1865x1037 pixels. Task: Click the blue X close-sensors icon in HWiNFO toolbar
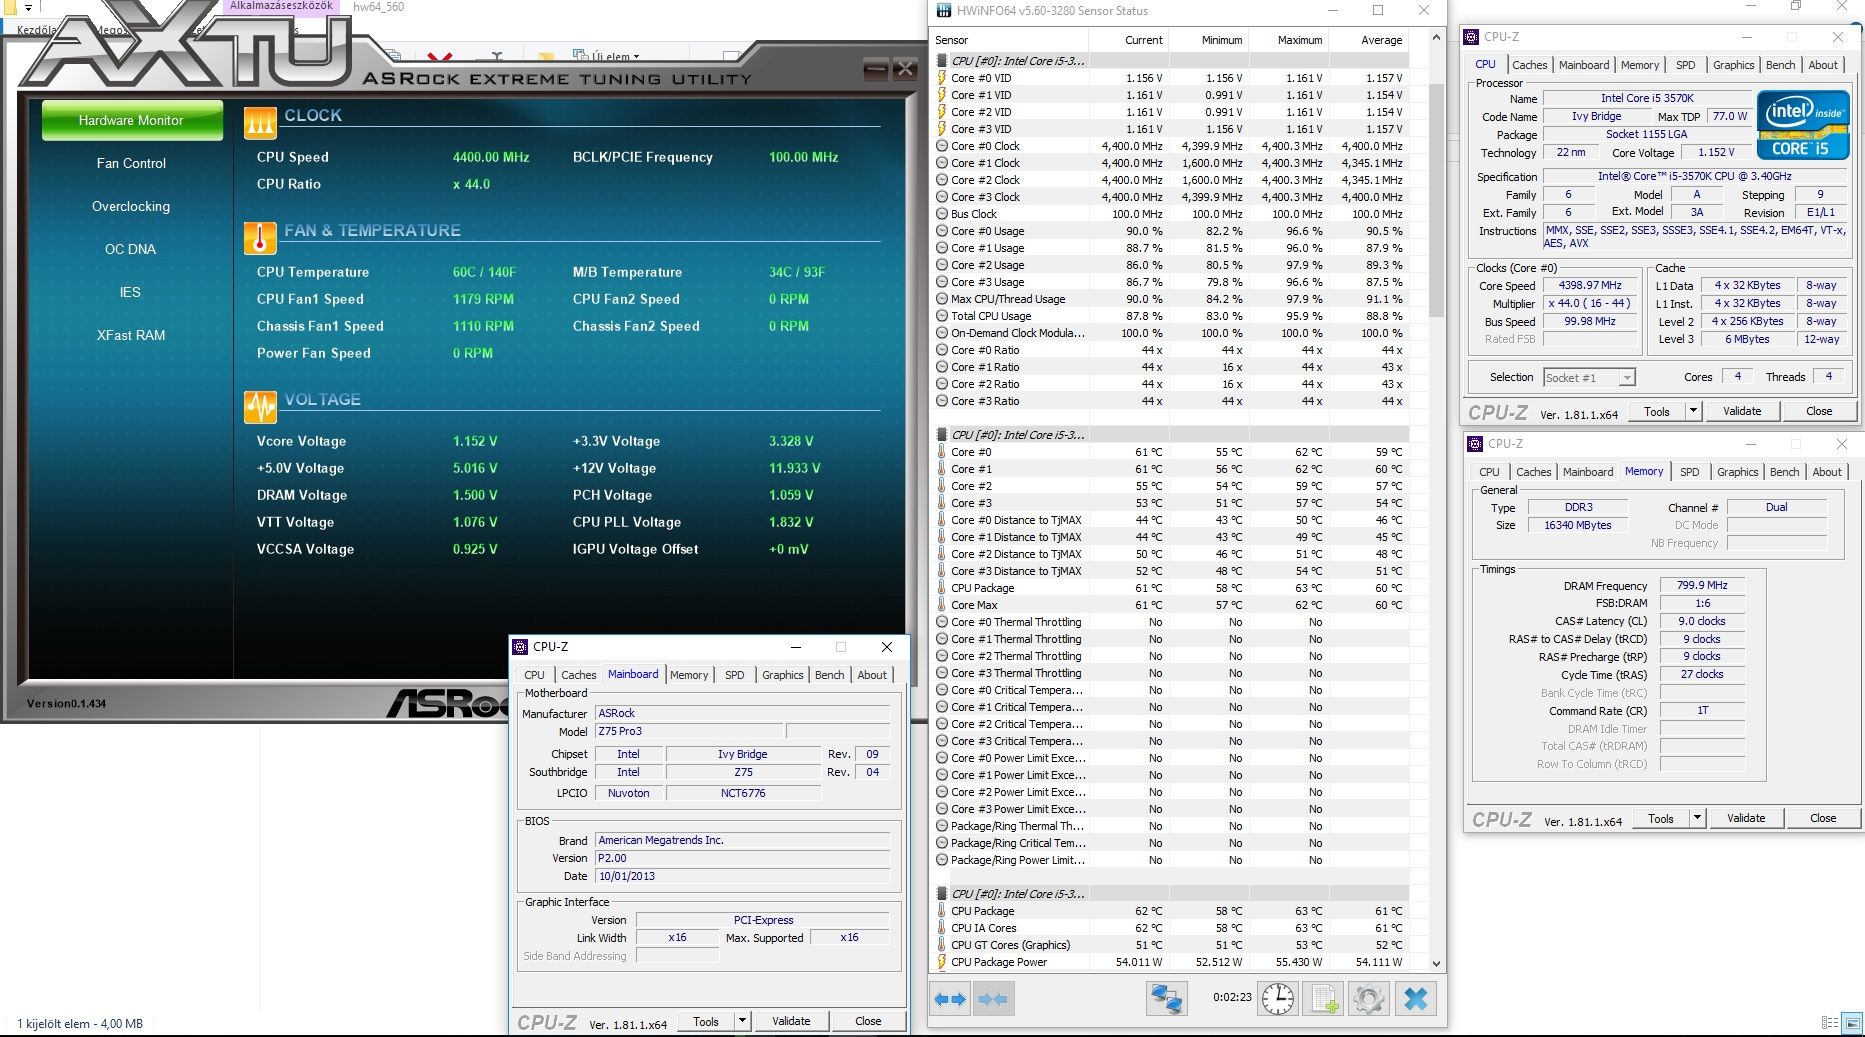click(x=1415, y=998)
